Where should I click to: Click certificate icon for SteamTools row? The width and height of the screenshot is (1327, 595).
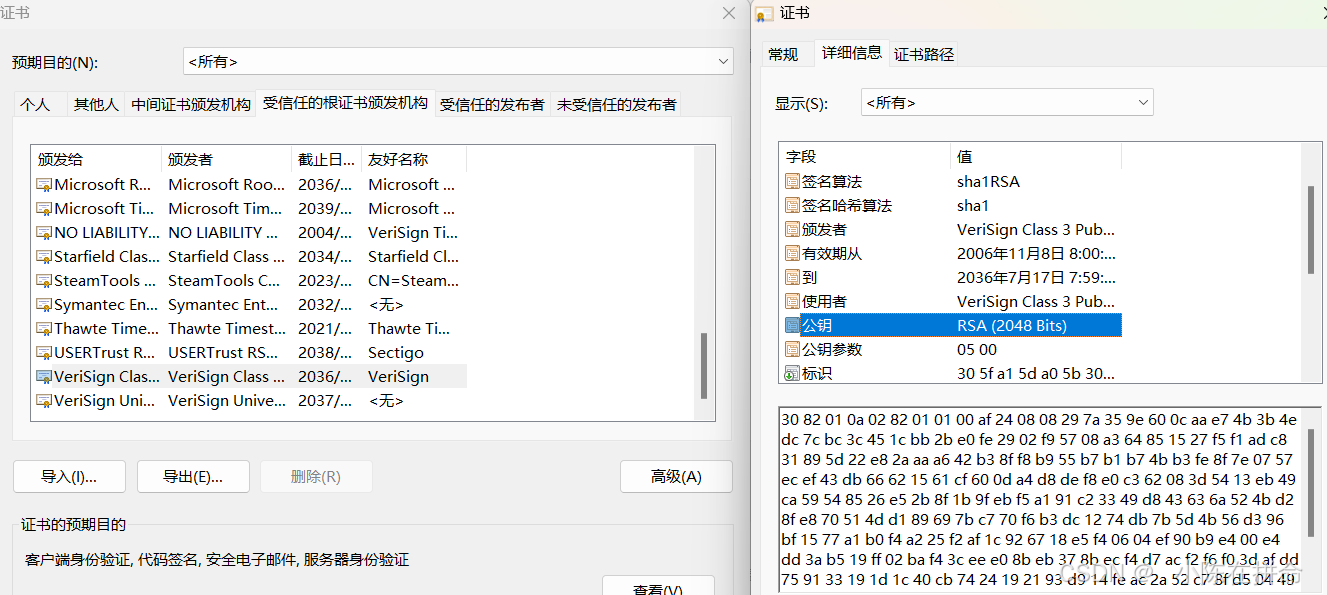pyautogui.click(x=44, y=281)
